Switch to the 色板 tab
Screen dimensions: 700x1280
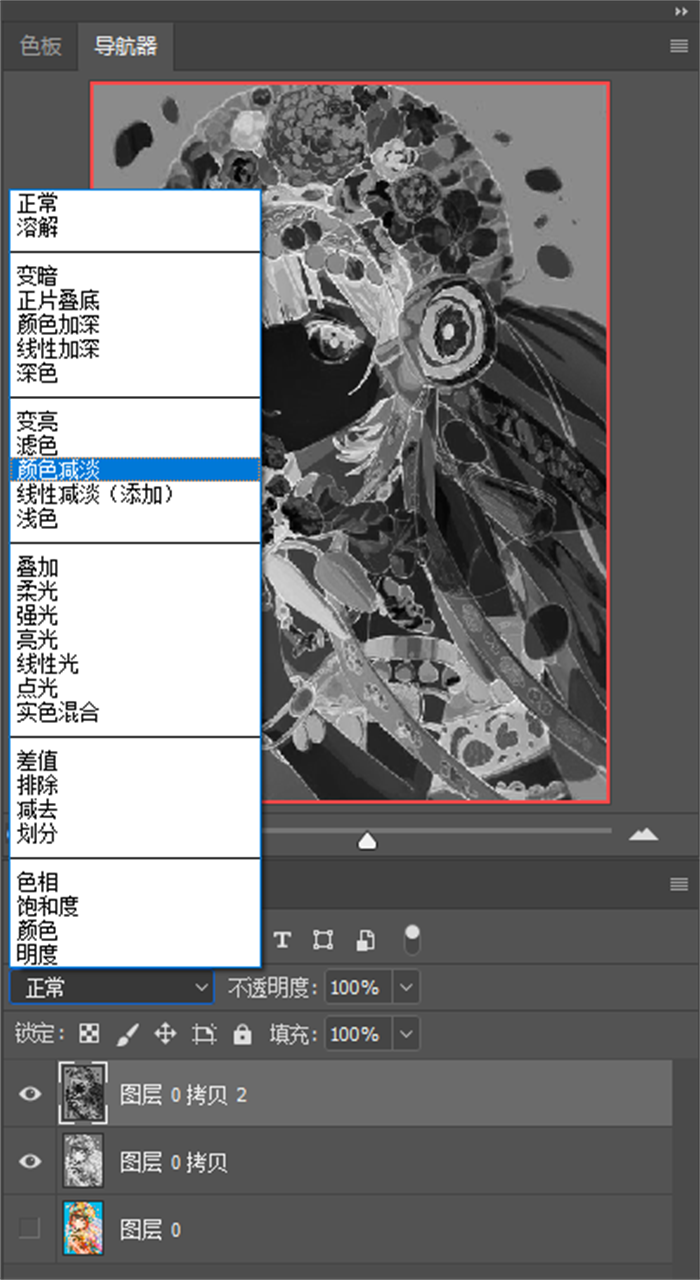click(41, 46)
